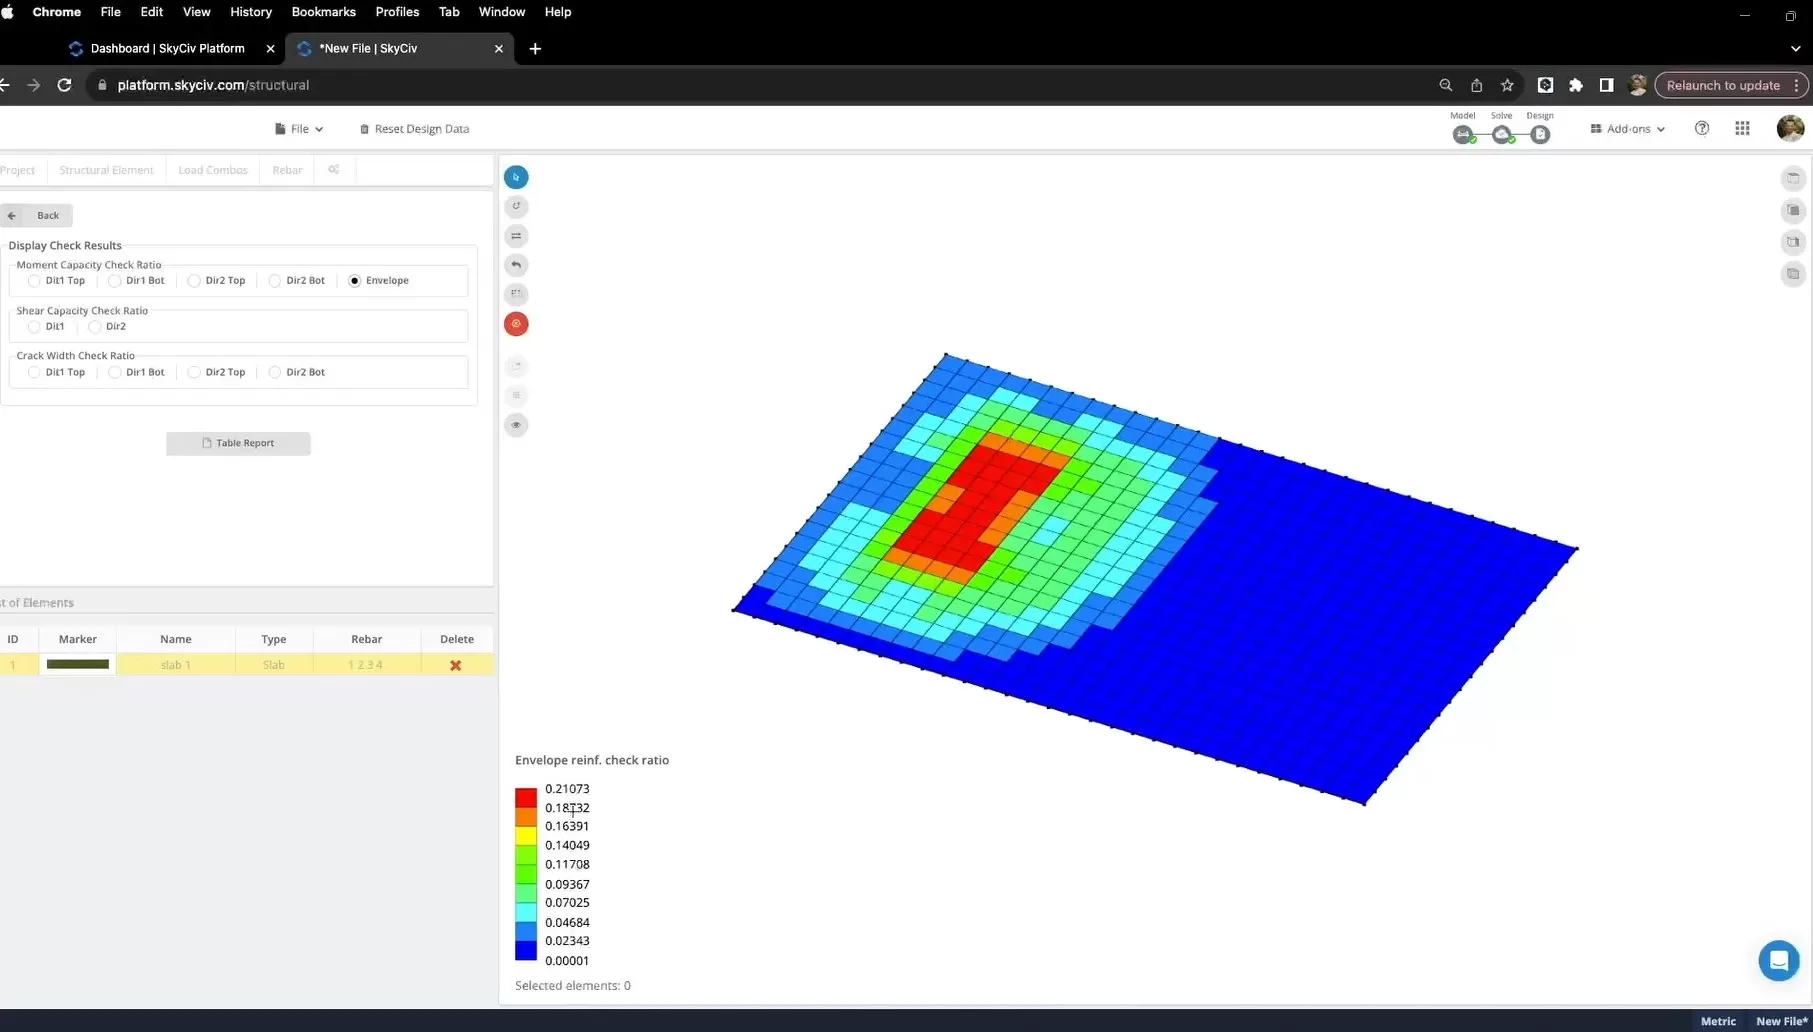The height and width of the screenshot is (1032, 1813).
Task: Open the help question mark icon
Action: coord(1702,128)
